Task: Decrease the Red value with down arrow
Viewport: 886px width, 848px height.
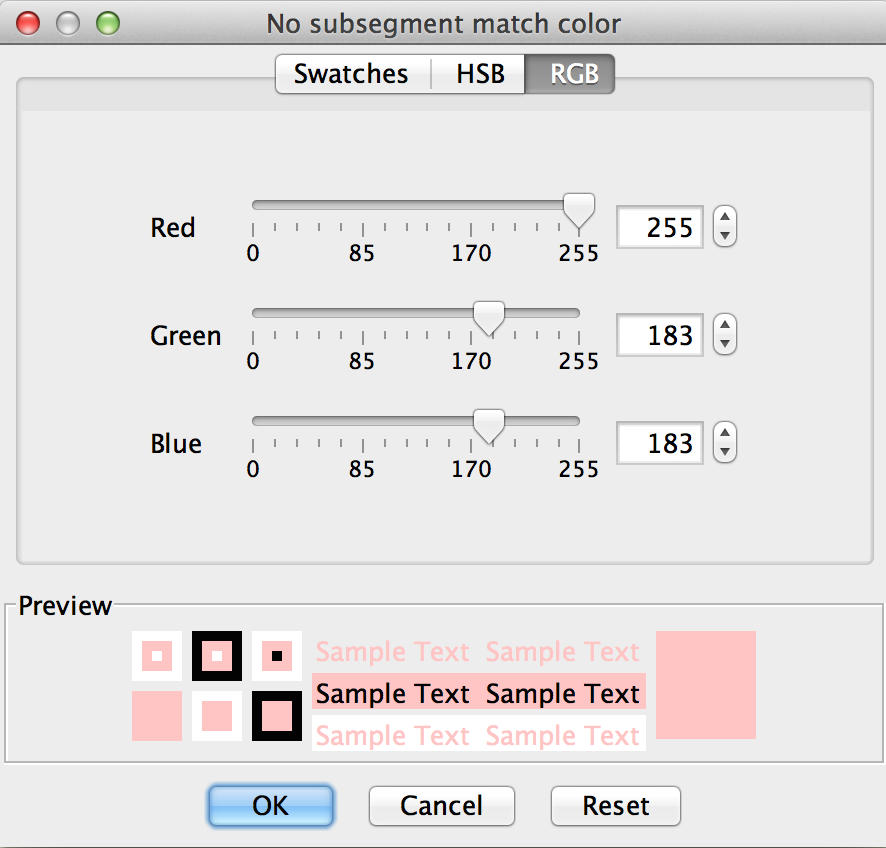Action: (726, 236)
